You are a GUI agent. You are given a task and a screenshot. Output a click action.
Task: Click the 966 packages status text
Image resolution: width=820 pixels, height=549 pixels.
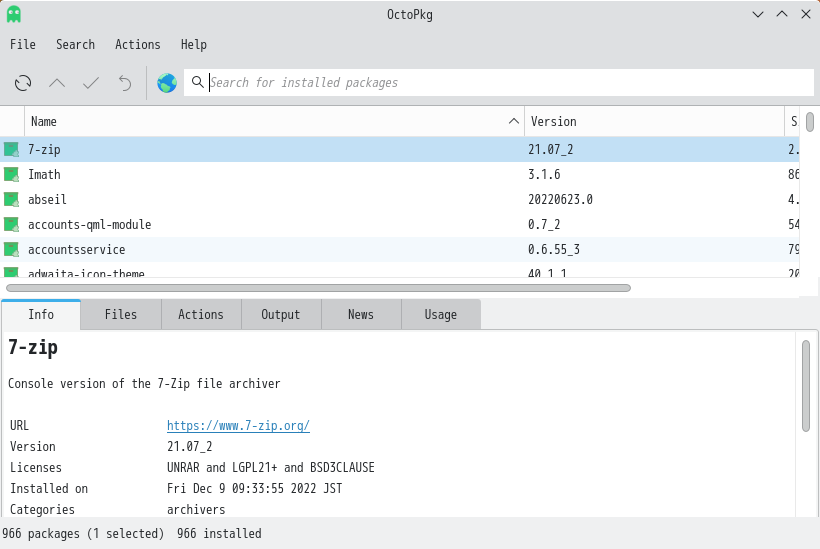click(83, 533)
